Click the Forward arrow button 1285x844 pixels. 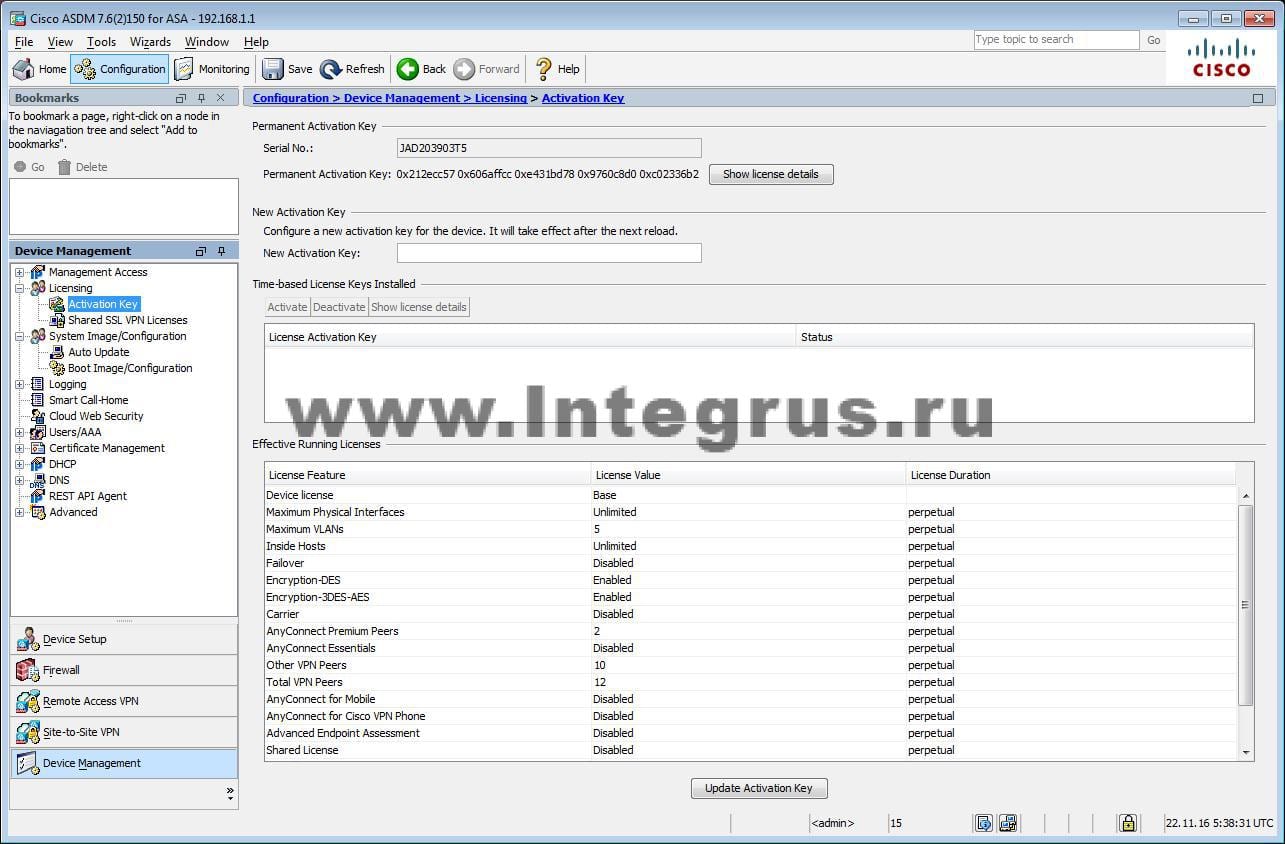[486, 69]
